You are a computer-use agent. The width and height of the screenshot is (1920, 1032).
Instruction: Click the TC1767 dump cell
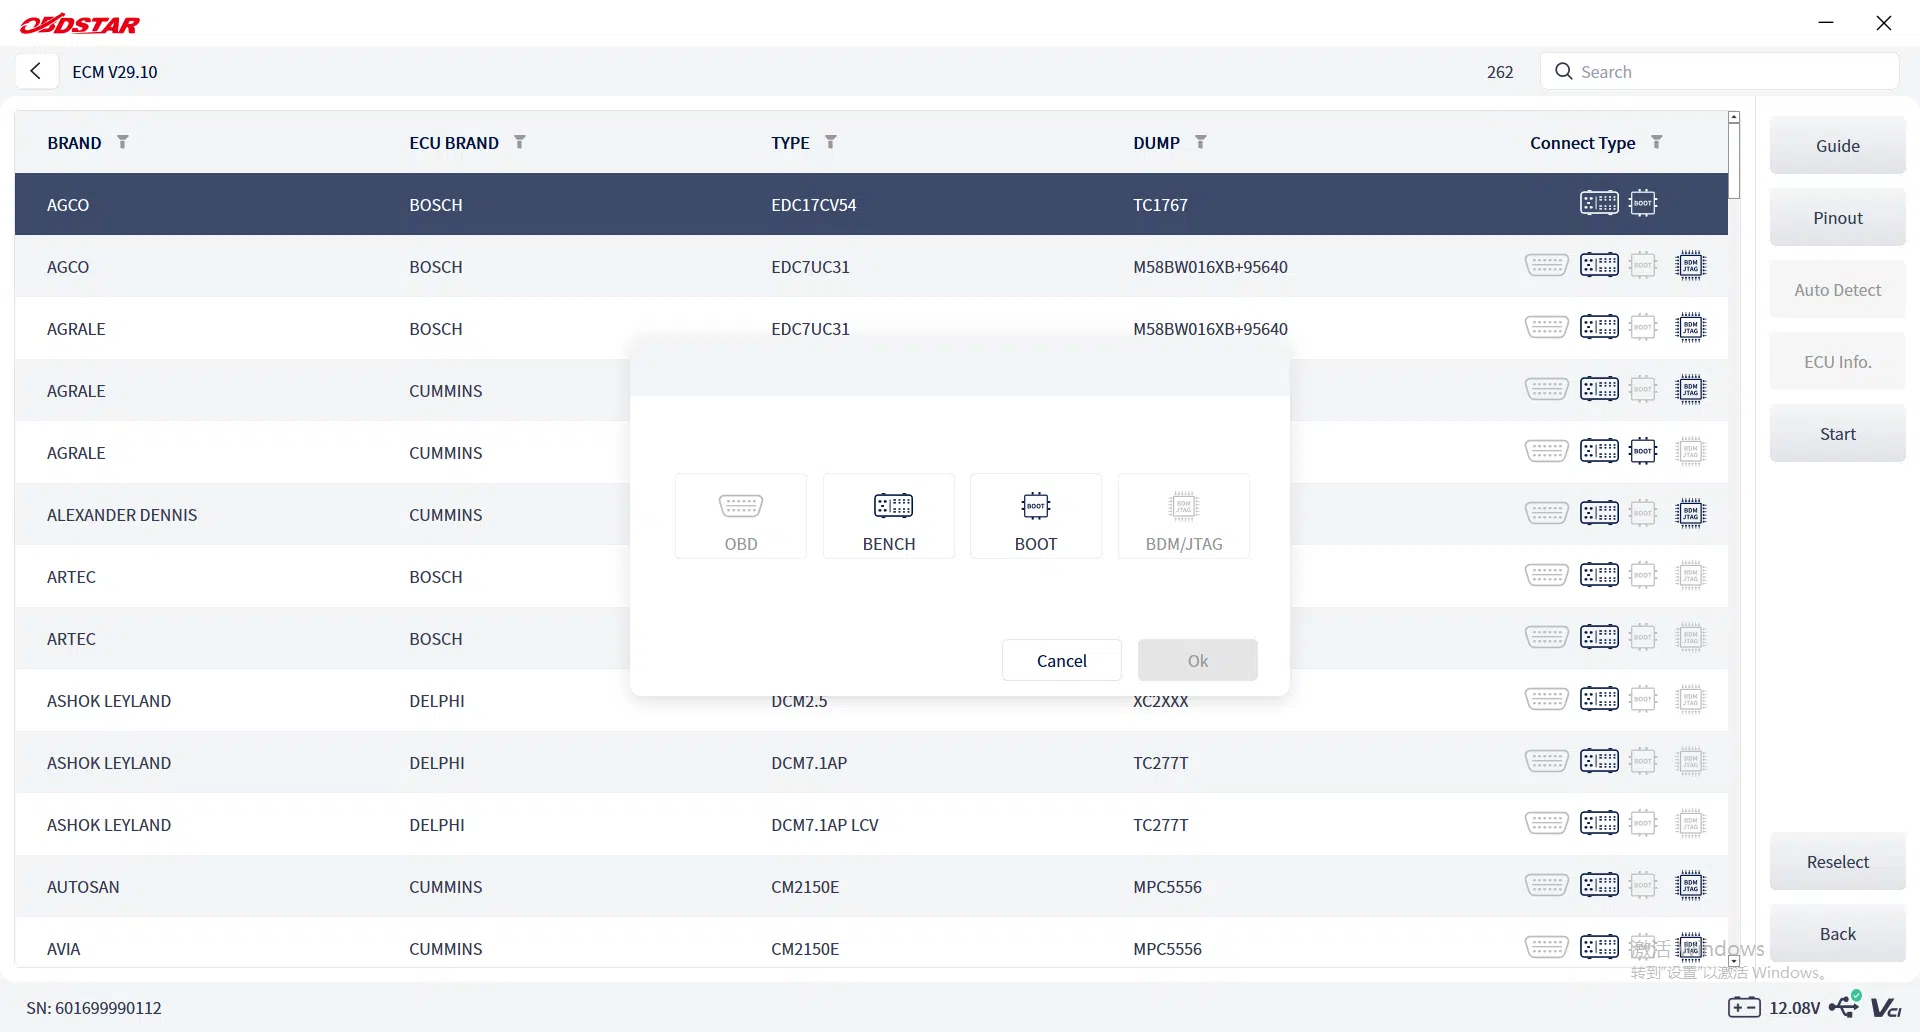(1160, 205)
